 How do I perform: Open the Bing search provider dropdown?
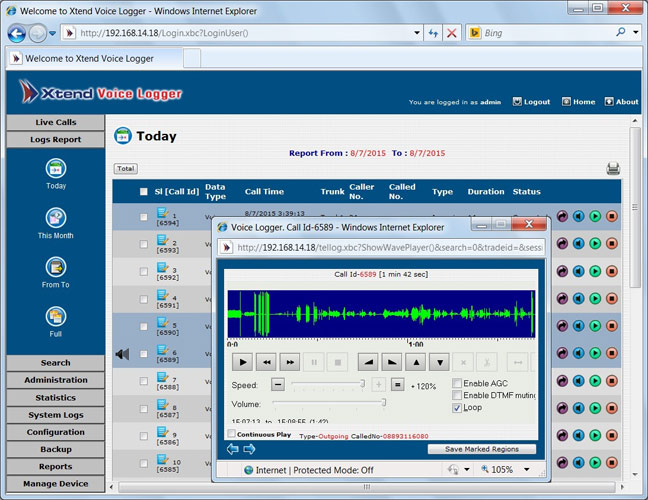[636, 32]
